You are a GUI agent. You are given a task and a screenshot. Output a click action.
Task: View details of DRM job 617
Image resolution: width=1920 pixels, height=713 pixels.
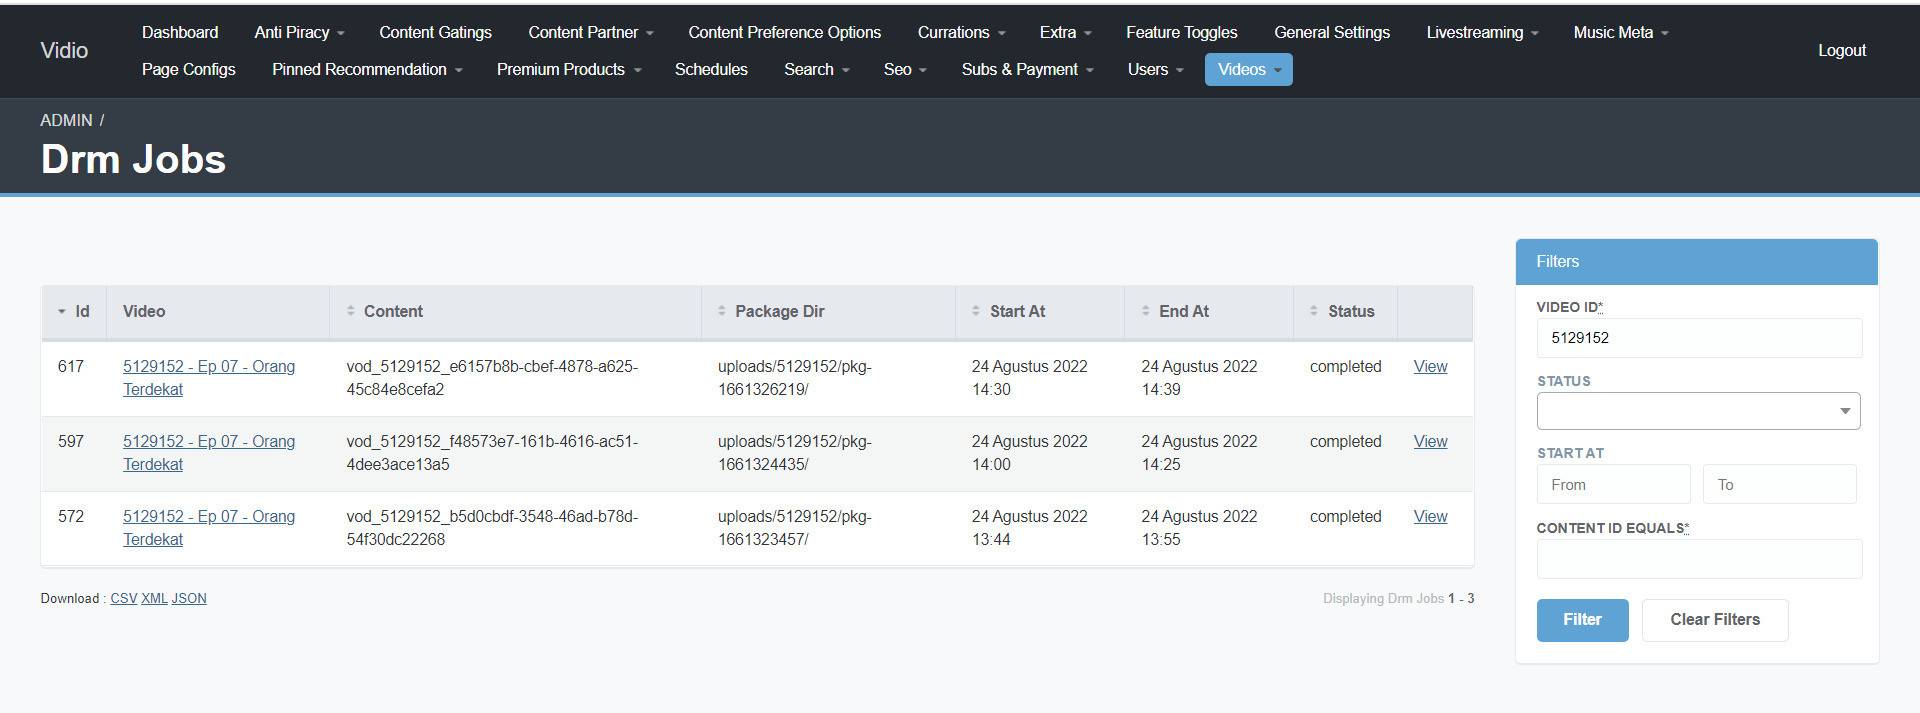(1430, 366)
